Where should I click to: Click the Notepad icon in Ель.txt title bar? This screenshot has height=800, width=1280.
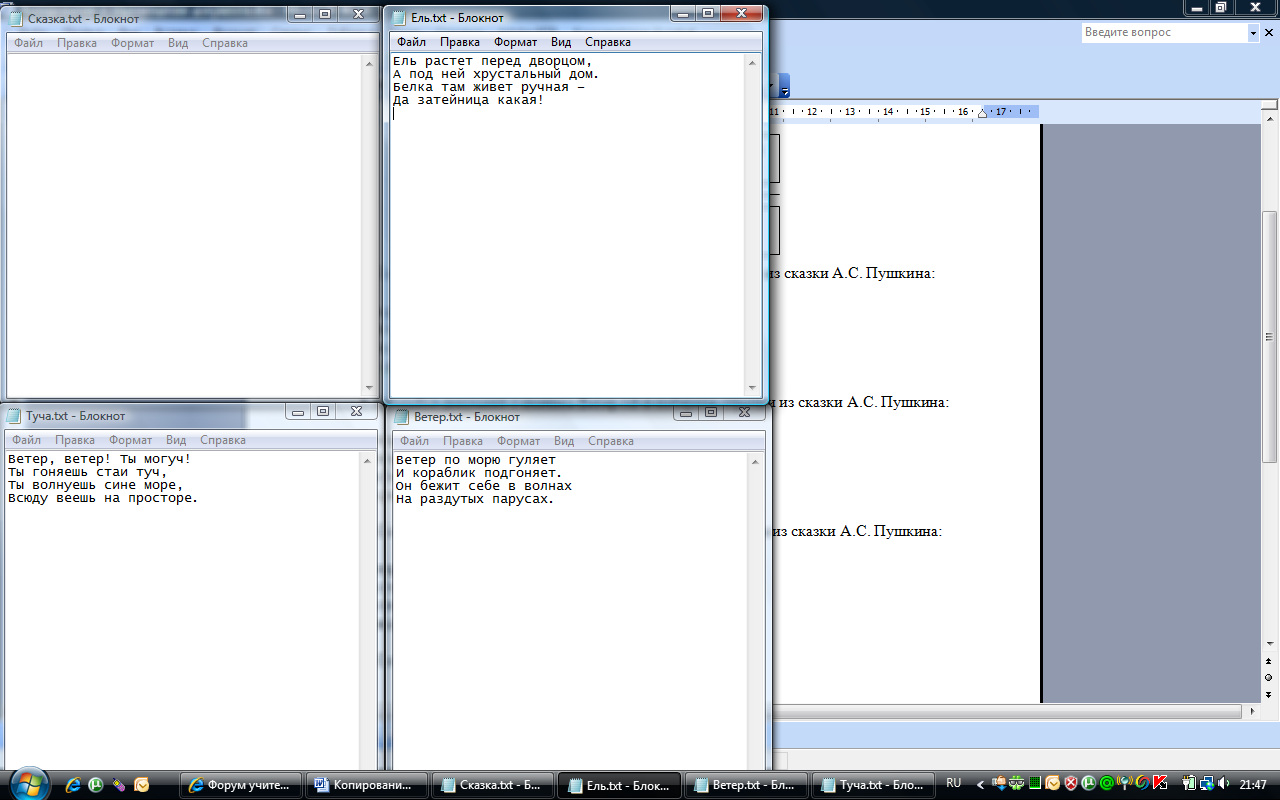point(400,17)
